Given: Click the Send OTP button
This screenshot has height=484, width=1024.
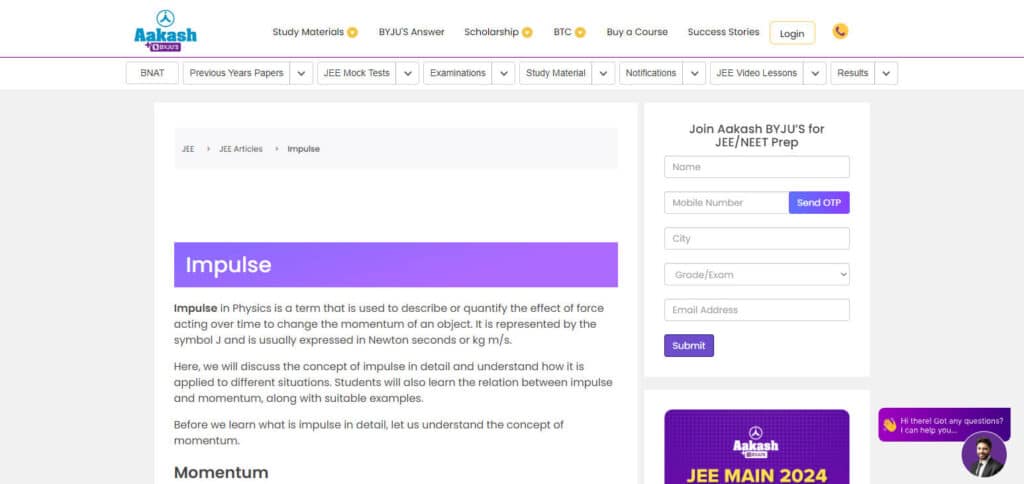Looking at the screenshot, I should tap(819, 202).
